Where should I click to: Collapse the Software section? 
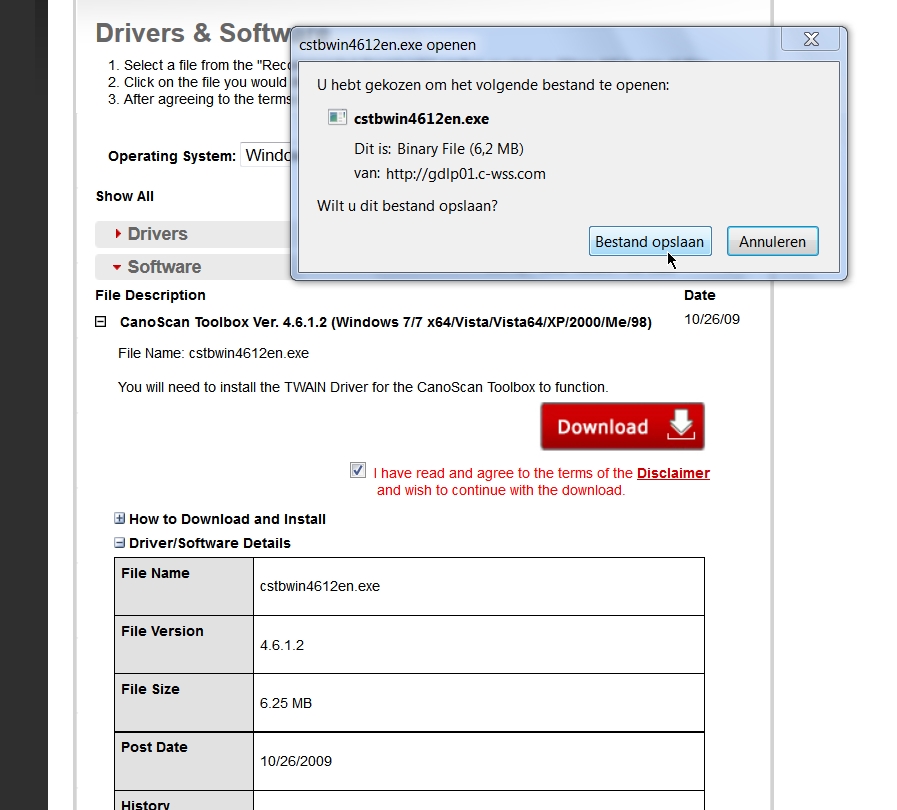[x=163, y=267]
